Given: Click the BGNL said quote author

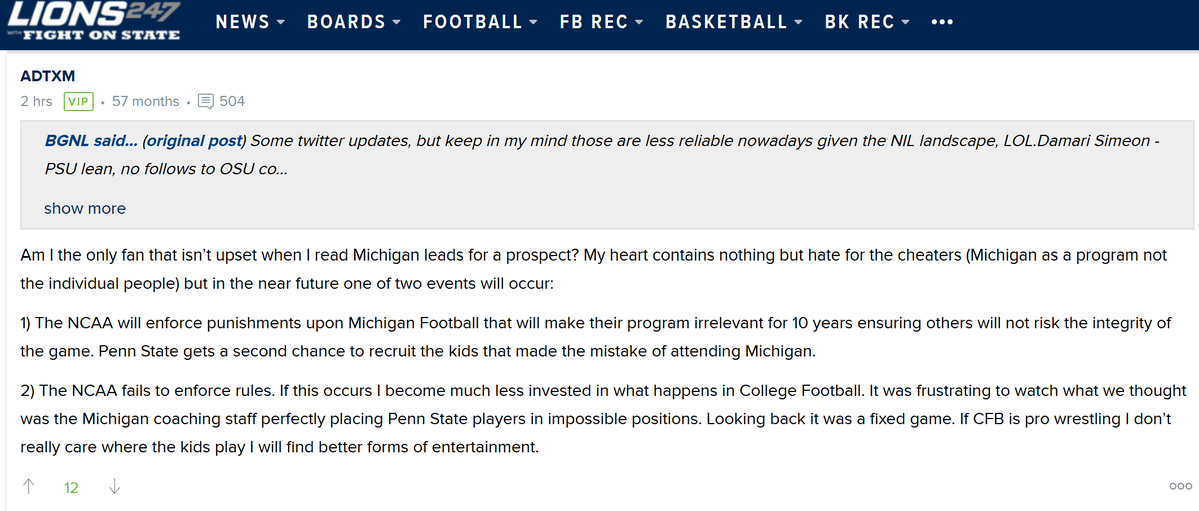Looking at the screenshot, I should (91, 141).
